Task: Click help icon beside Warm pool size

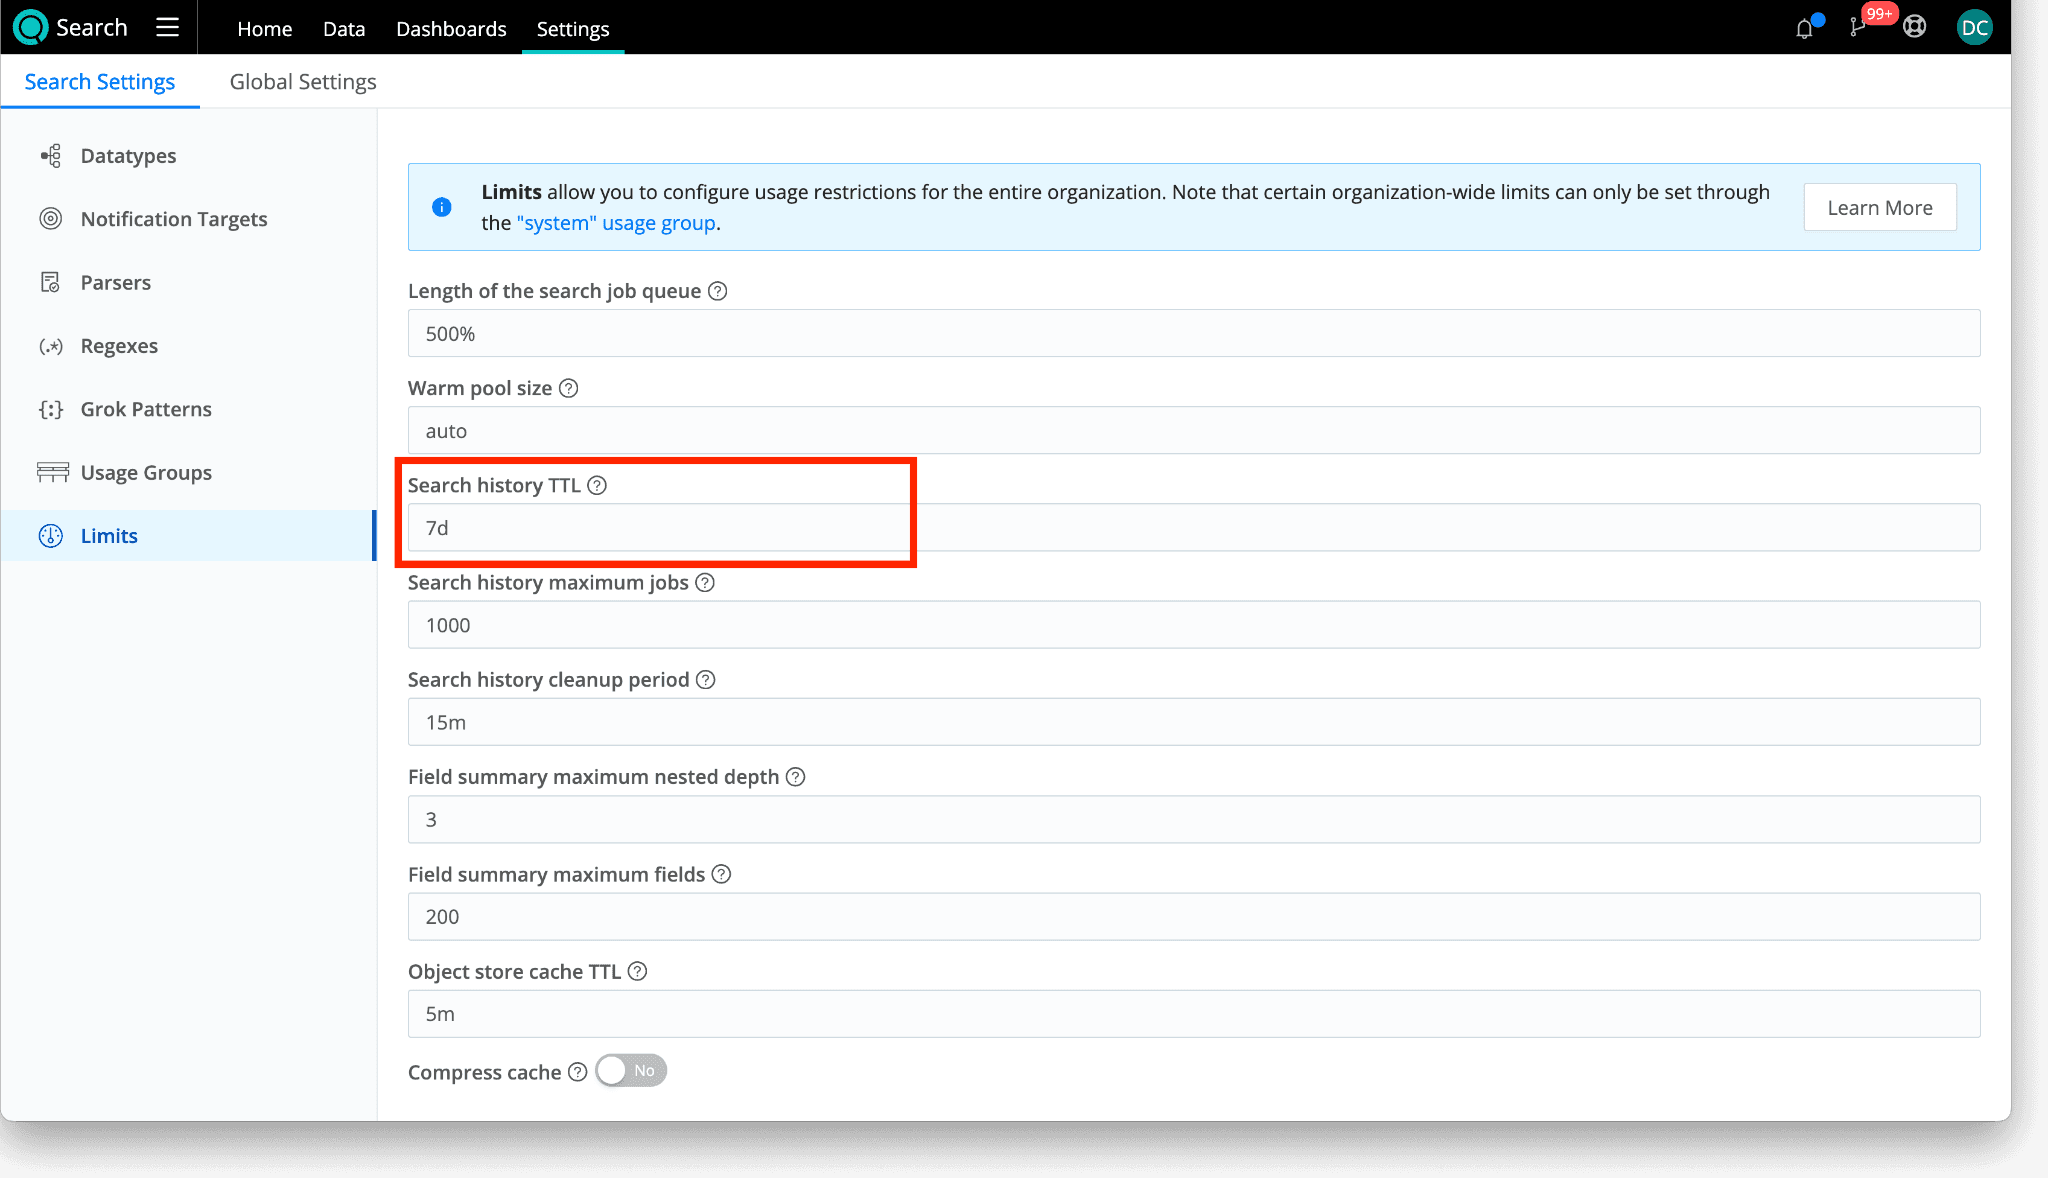Action: (x=568, y=388)
